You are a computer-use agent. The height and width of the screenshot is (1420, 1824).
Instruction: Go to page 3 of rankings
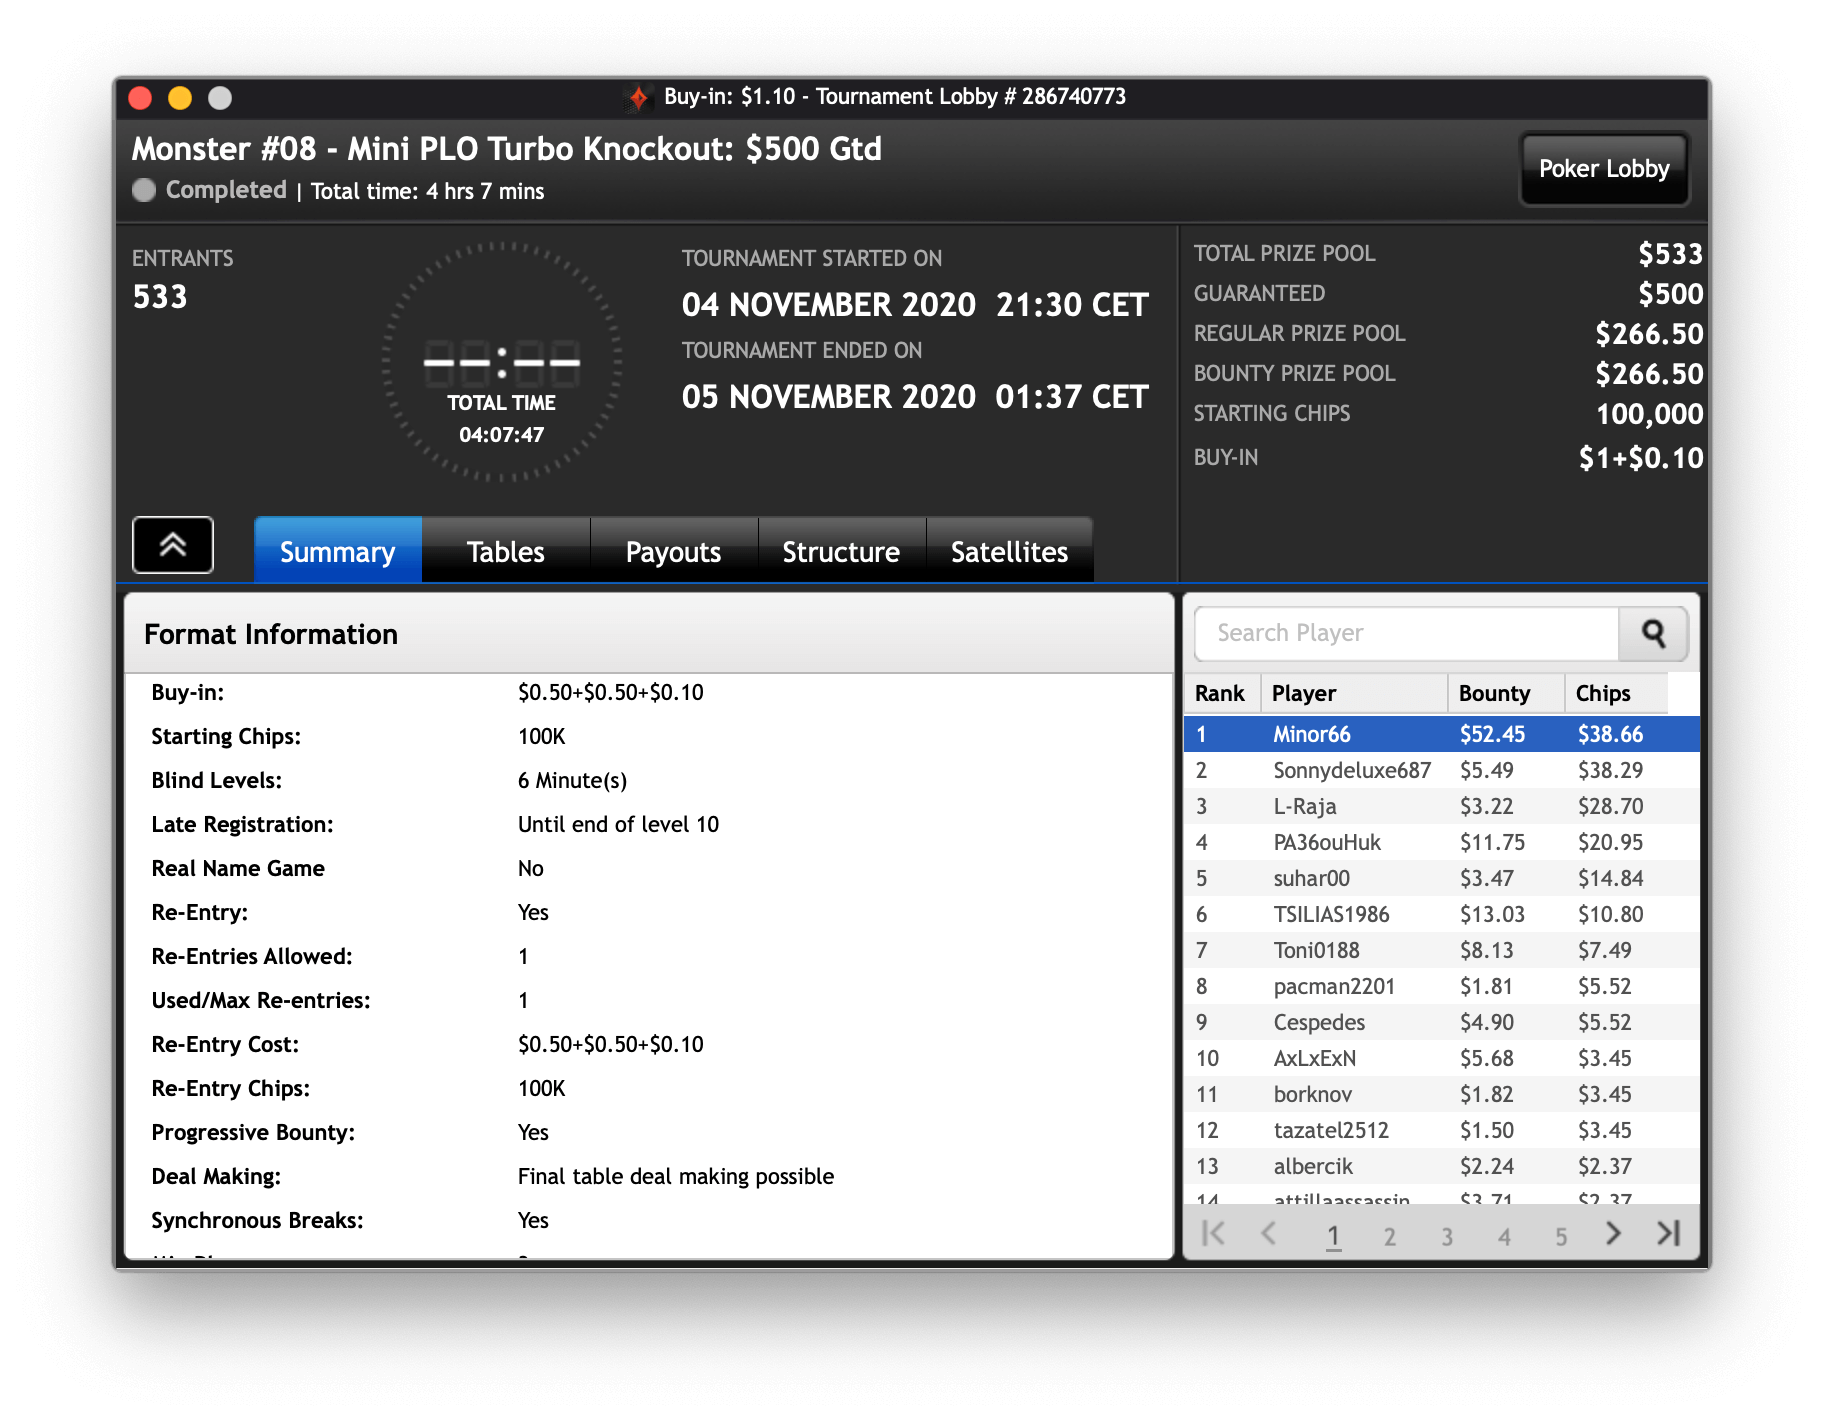point(1446,1237)
